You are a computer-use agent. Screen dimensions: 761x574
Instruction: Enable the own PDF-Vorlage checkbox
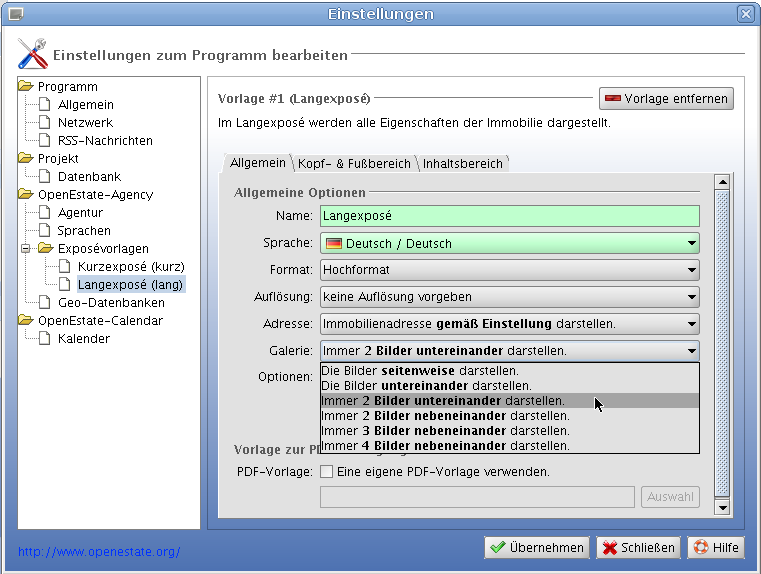(326, 472)
